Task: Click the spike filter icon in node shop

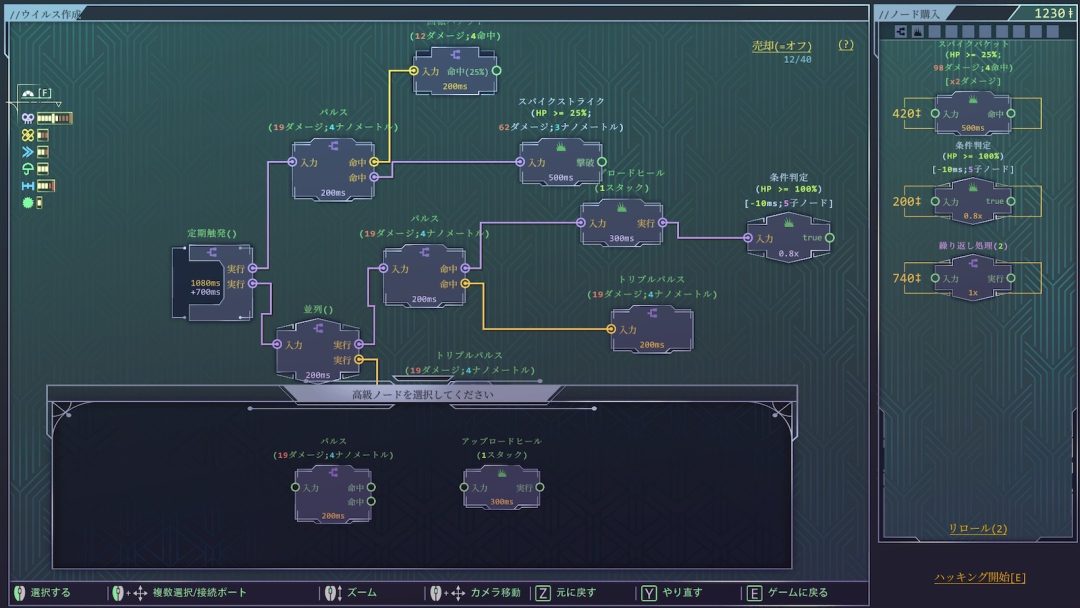Action: [918, 31]
